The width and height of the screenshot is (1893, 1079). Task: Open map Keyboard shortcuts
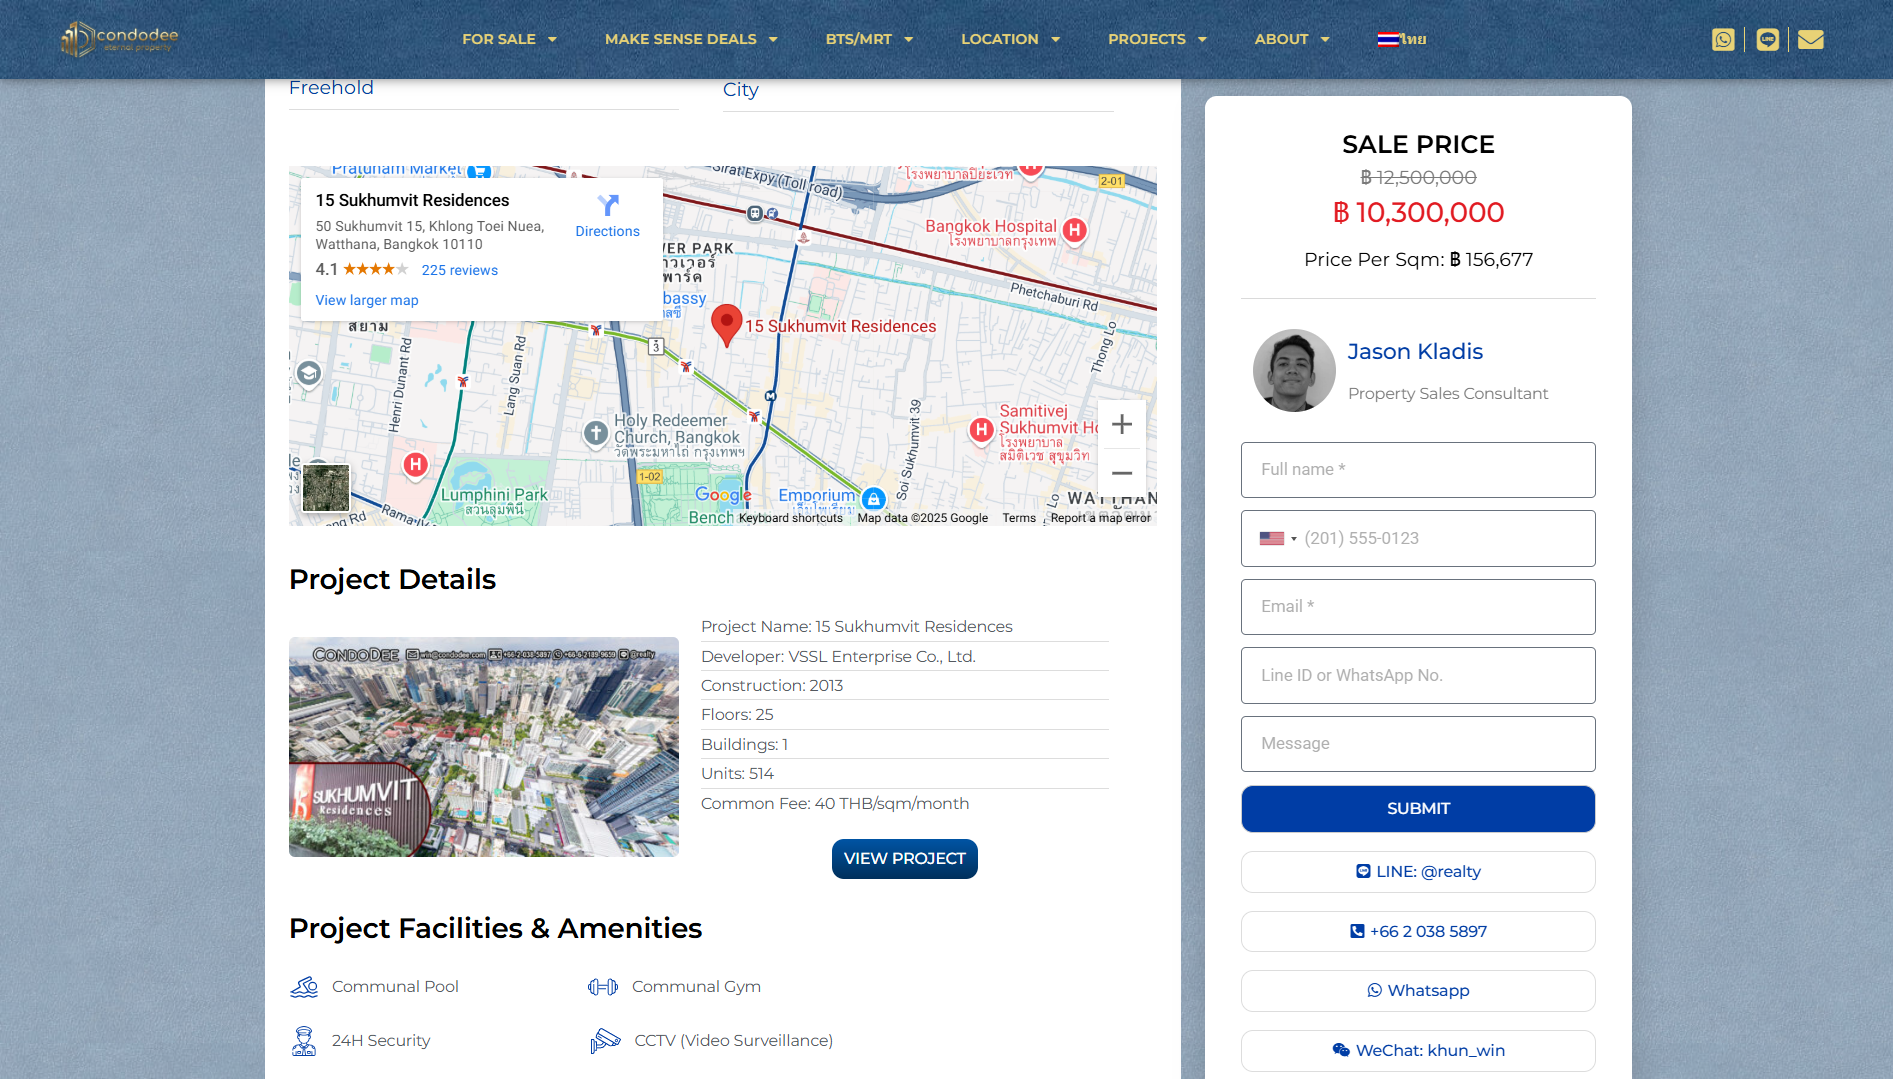tap(791, 518)
